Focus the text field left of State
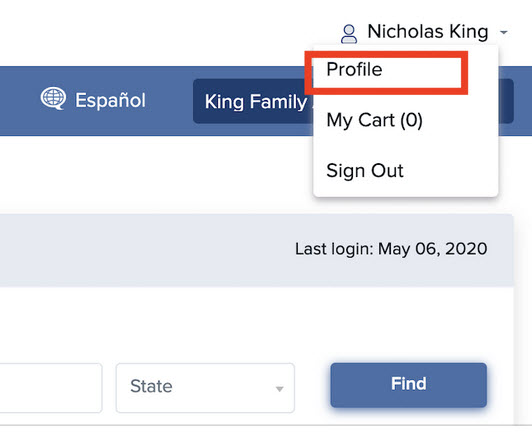Image resolution: width=532 pixels, height=435 pixels. tap(51, 388)
